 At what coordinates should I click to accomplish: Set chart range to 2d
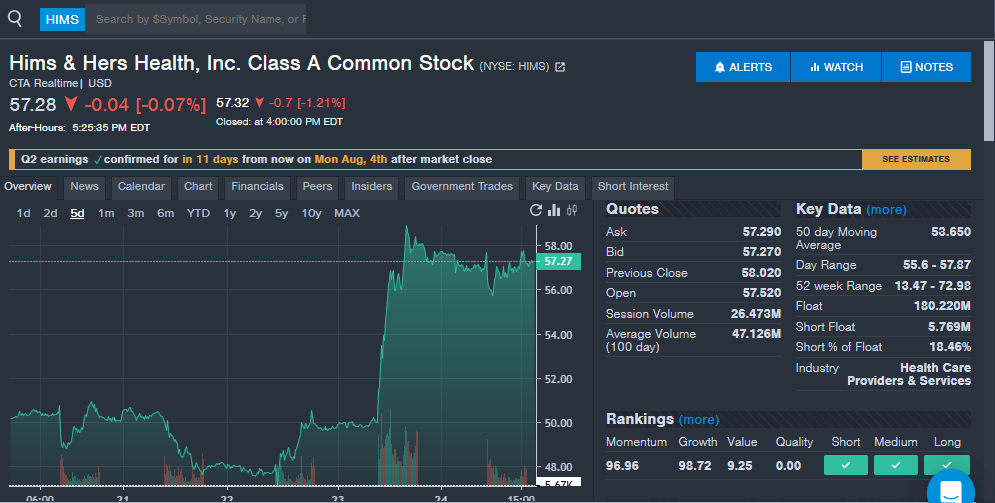tap(50, 213)
